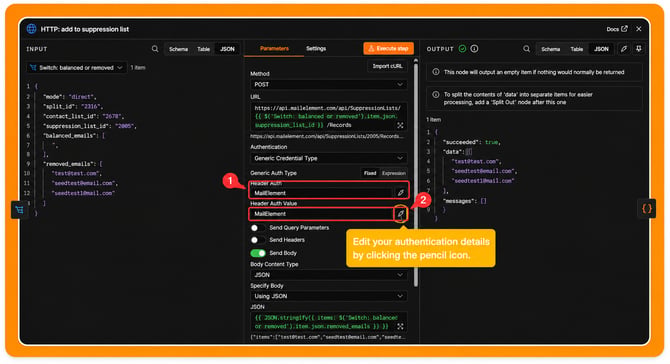
Task: Expand the JSON body expression editor
Action: [x=400, y=326]
